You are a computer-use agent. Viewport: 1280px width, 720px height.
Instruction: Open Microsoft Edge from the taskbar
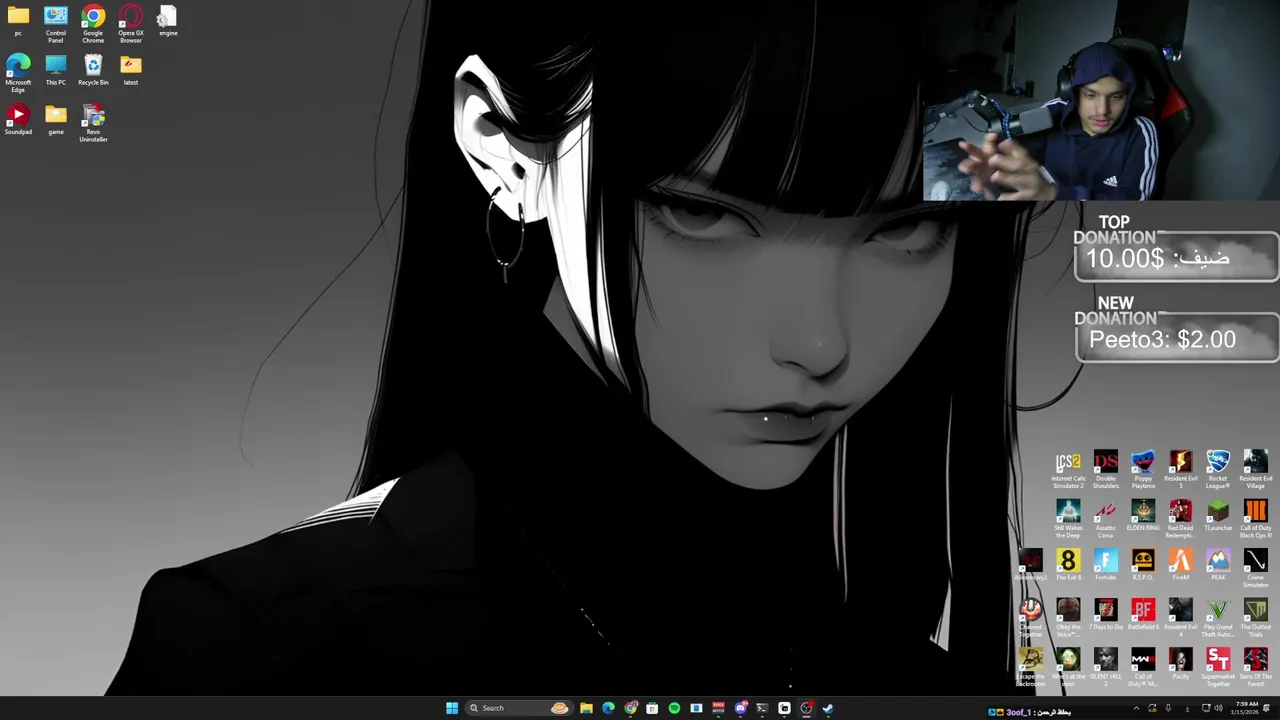(x=608, y=708)
